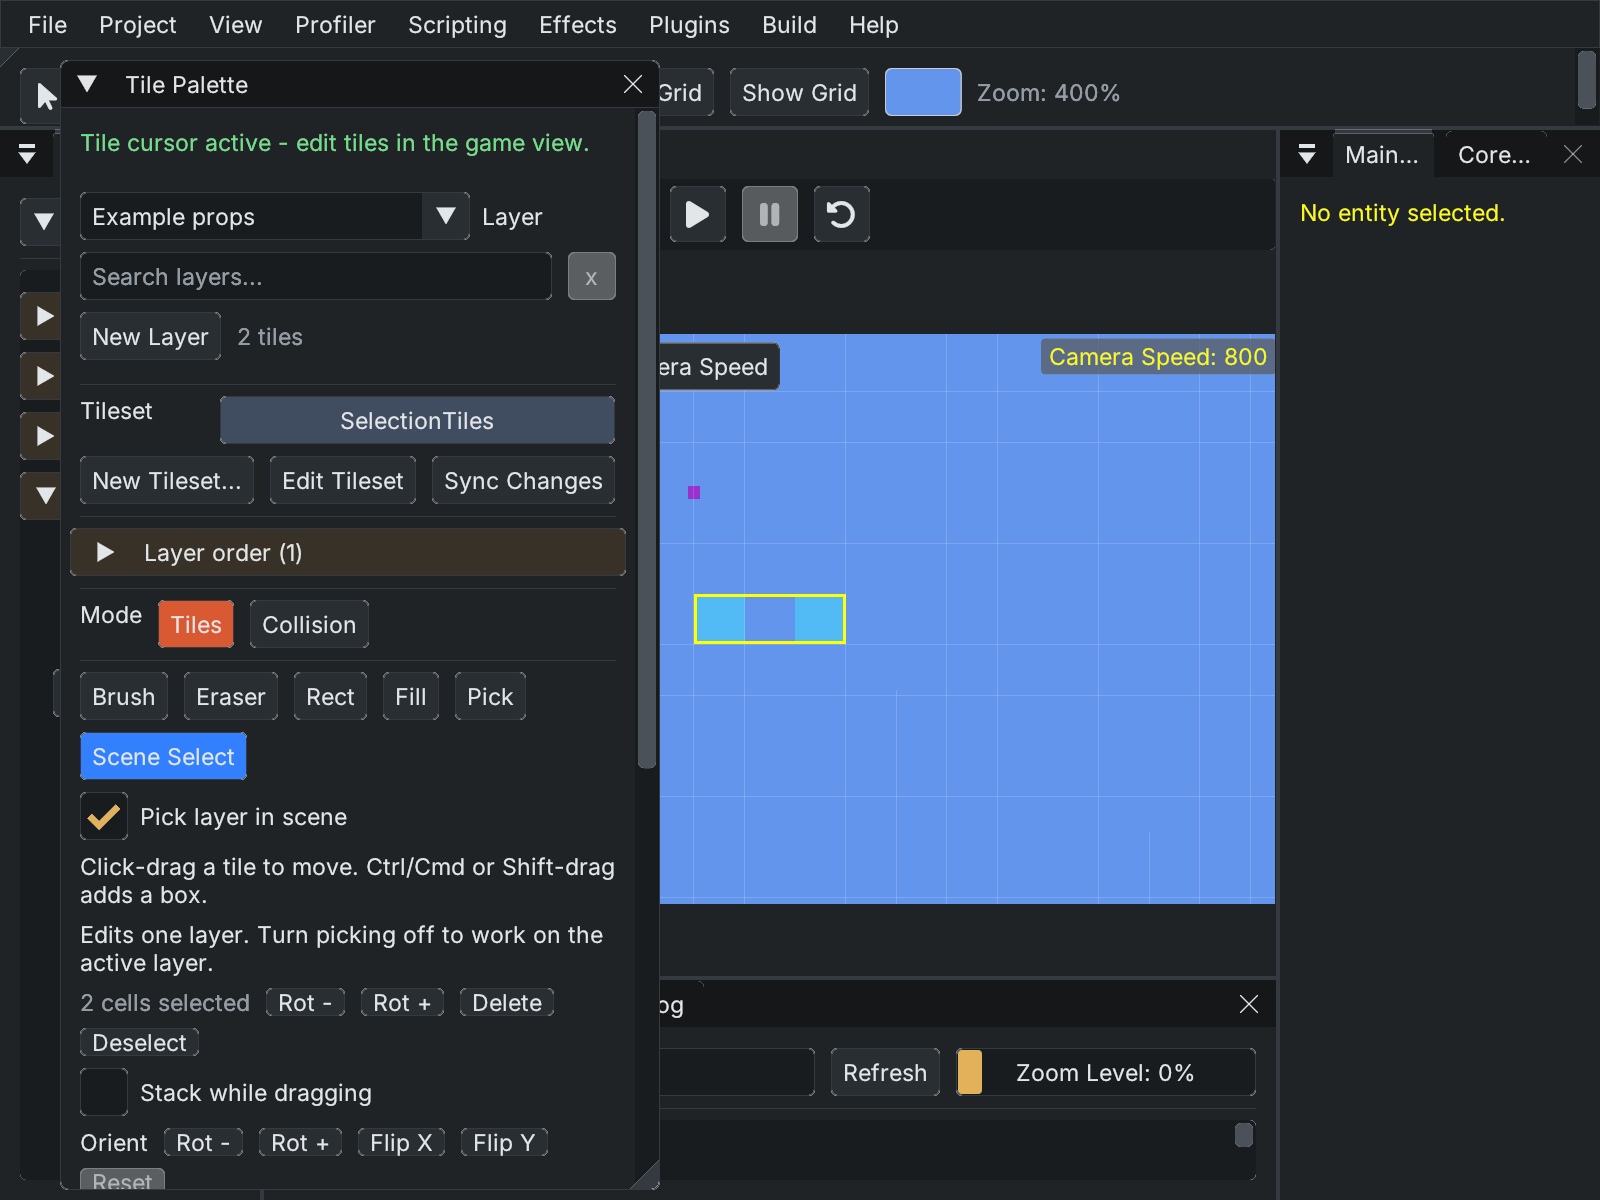Start game playback with Play button

(697, 214)
